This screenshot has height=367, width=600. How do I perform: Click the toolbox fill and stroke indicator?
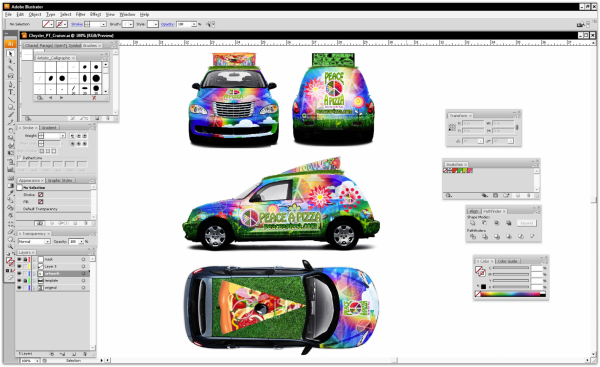(x=10, y=262)
